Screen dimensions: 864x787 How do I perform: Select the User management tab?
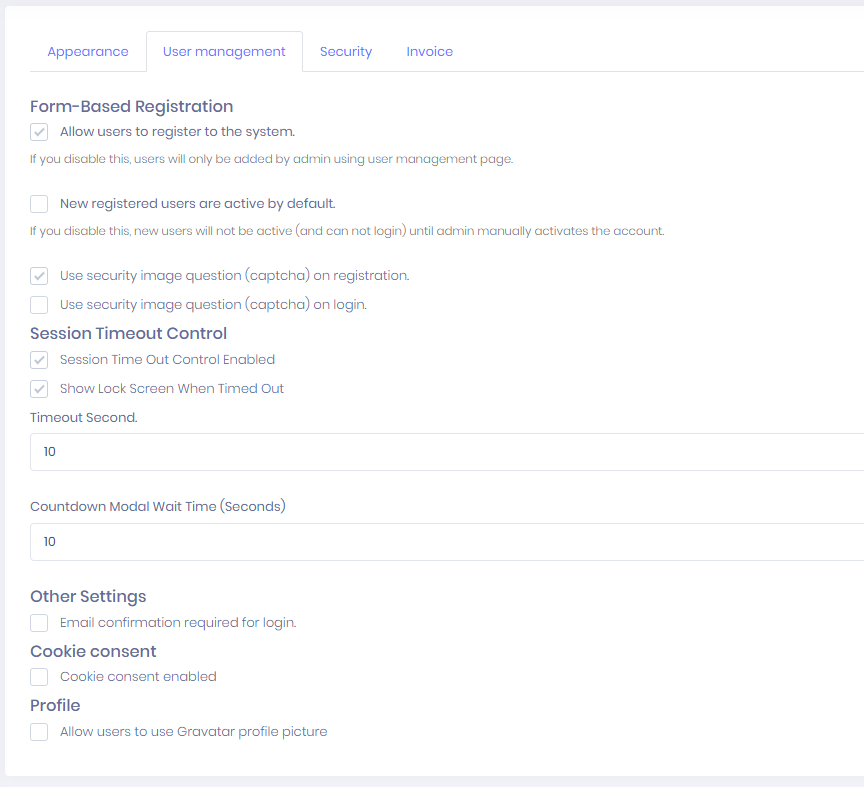pyautogui.click(x=224, y=51)
